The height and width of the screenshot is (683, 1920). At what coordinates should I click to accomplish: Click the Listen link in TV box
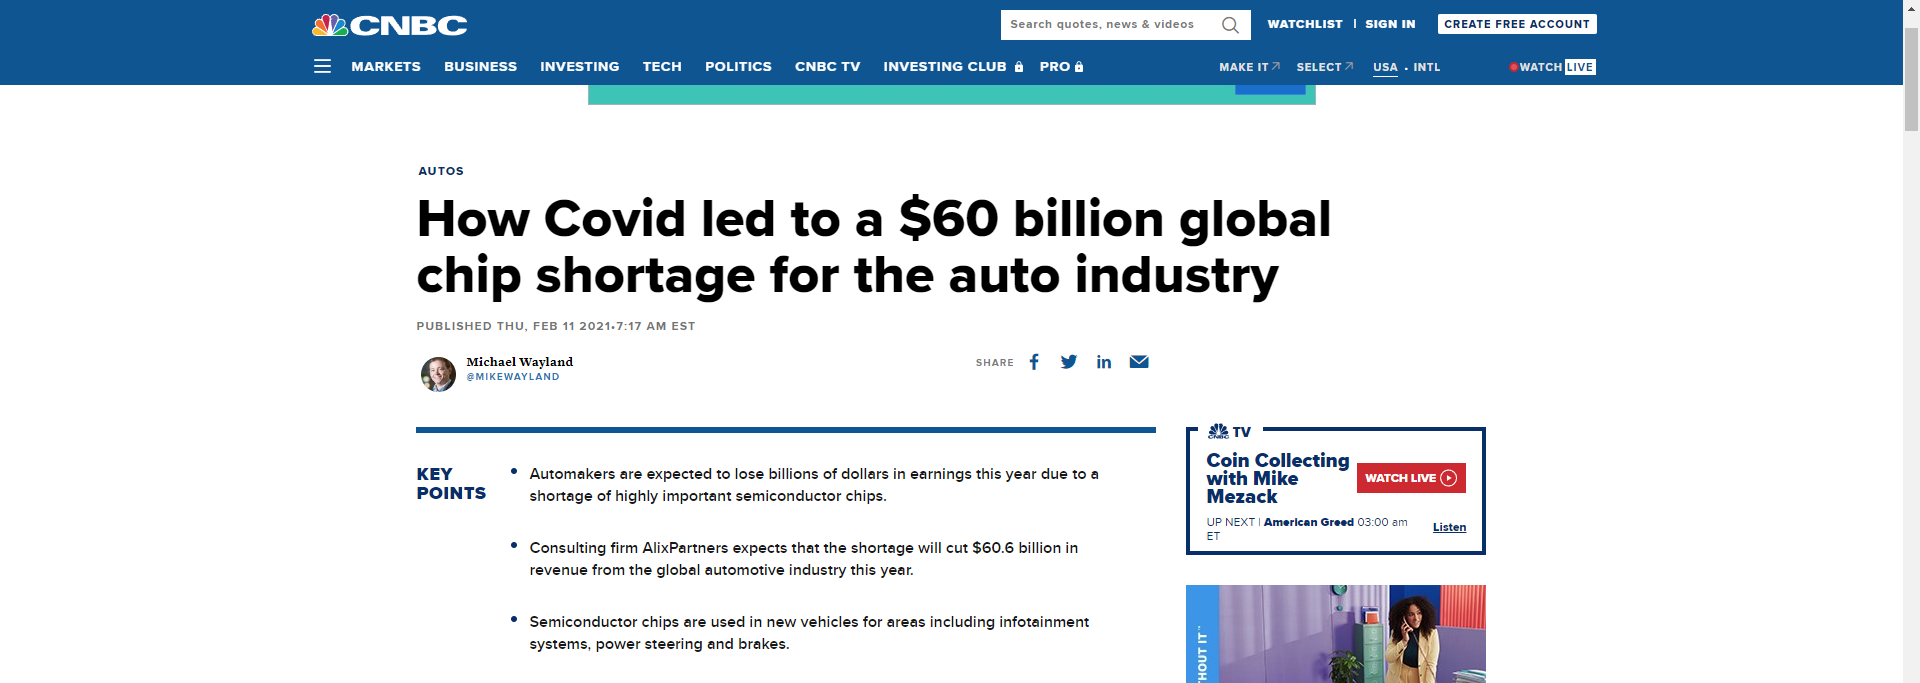tap(1449, 527)
